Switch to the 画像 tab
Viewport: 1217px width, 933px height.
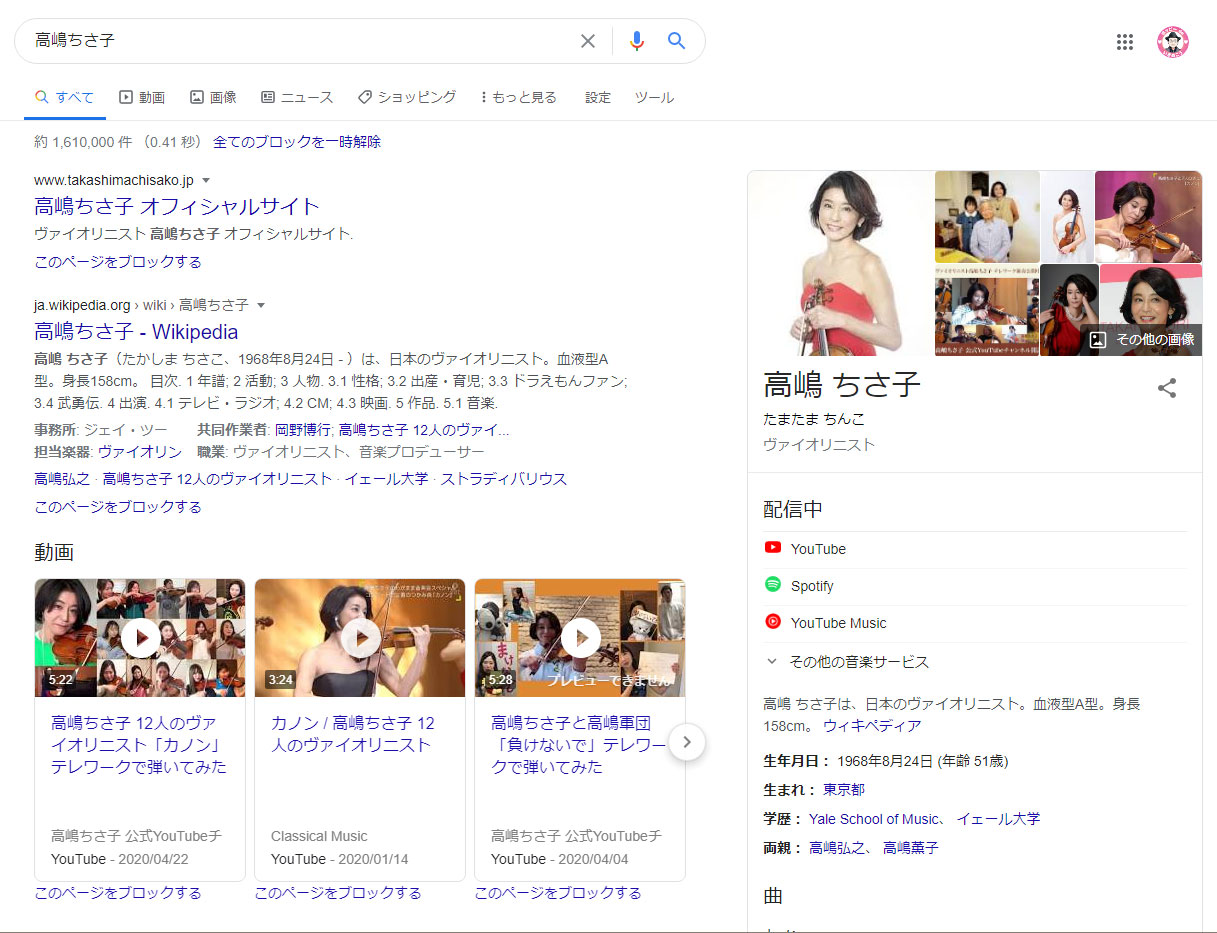[x=213, y=97]
